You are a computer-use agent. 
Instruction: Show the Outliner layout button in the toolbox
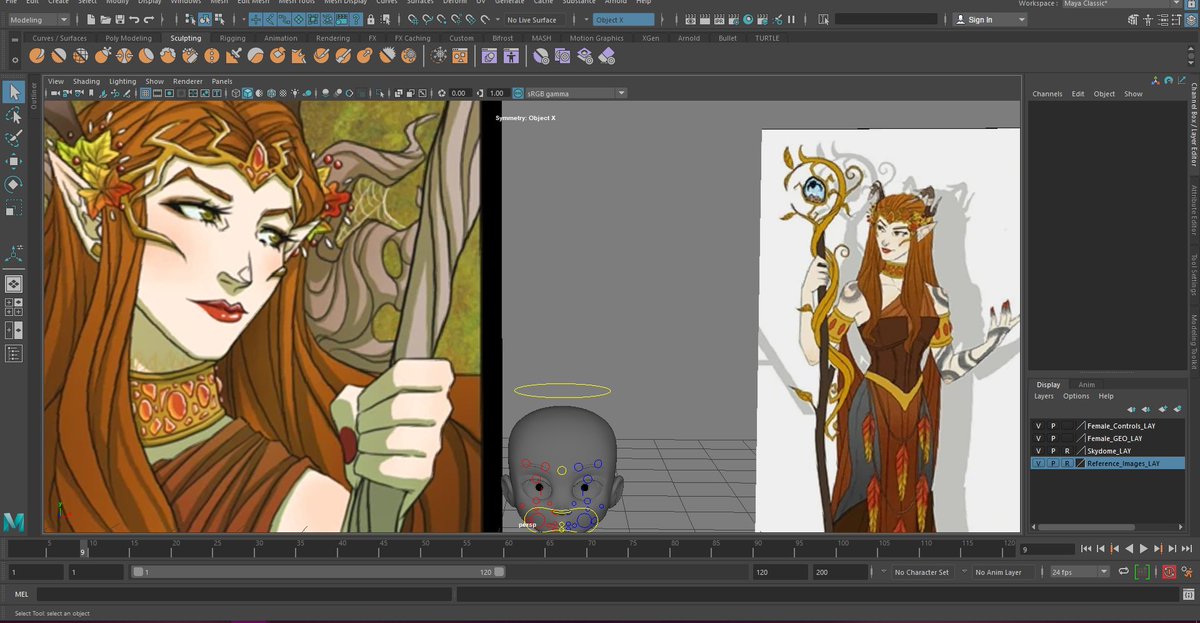click(14, 353)
